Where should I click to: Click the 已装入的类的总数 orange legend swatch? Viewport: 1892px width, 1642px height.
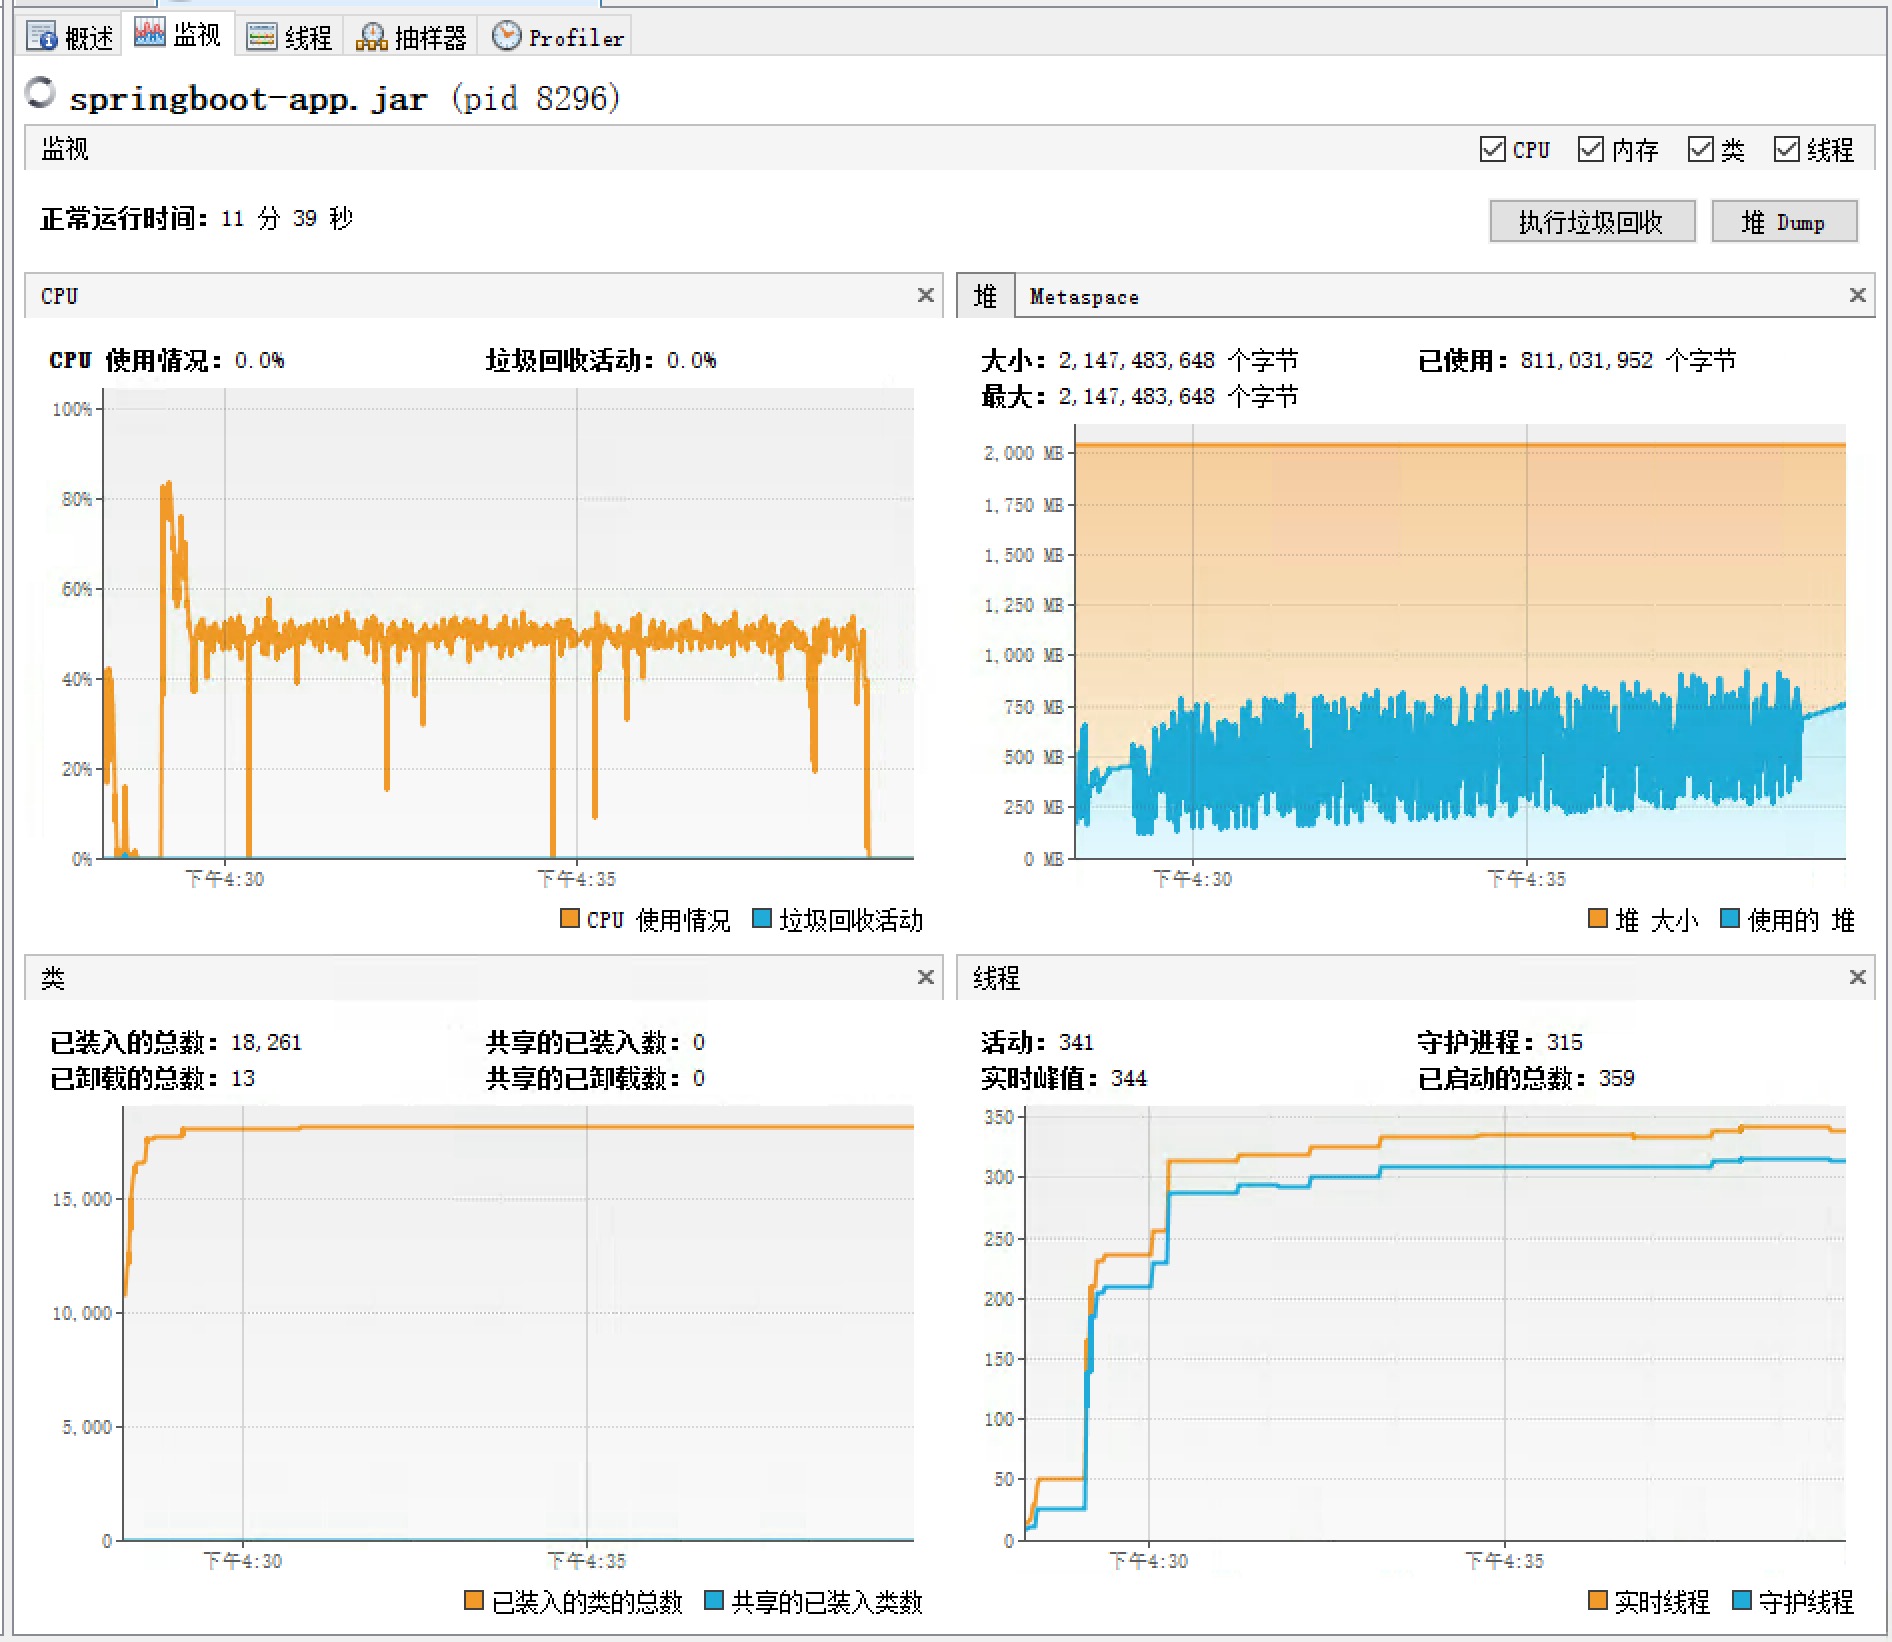tap(474, 1600)
